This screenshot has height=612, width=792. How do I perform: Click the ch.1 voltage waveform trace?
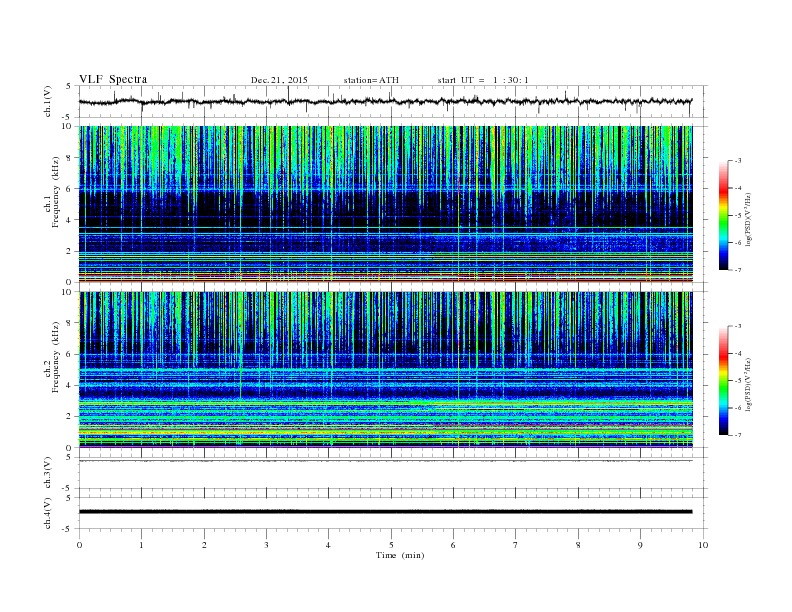pos(385,101)
